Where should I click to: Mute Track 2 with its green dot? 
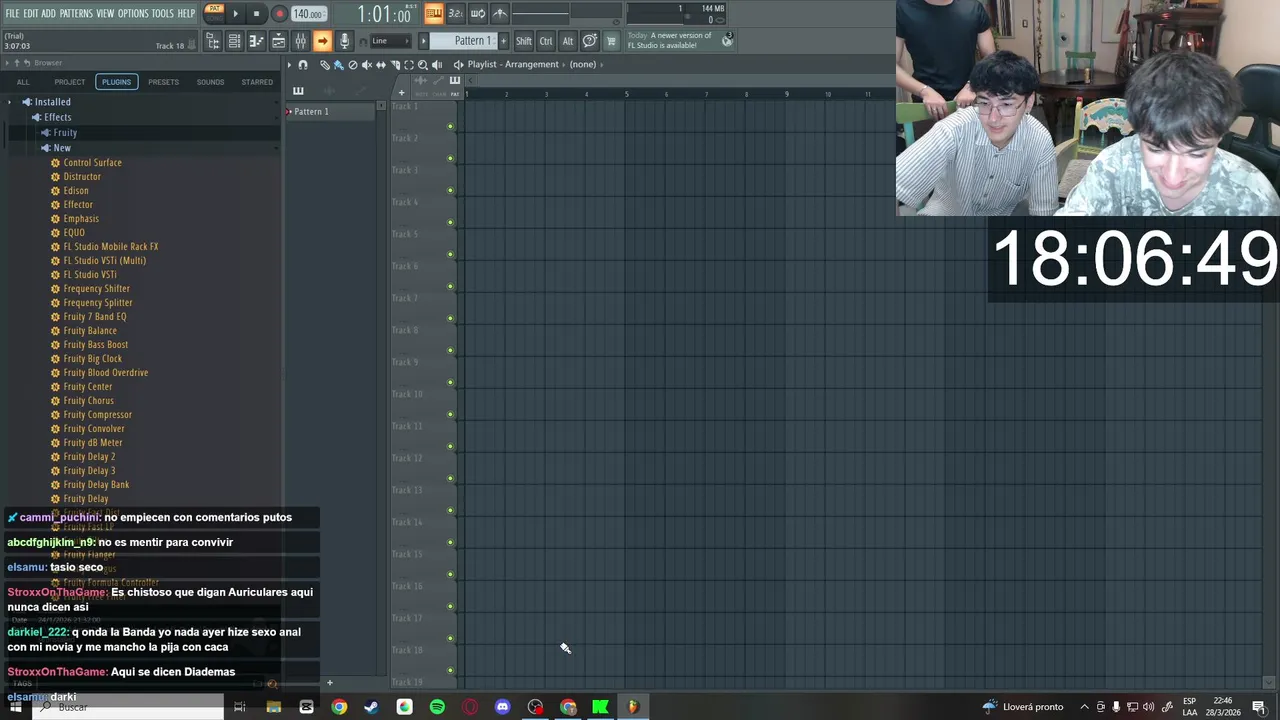point(450,159)
